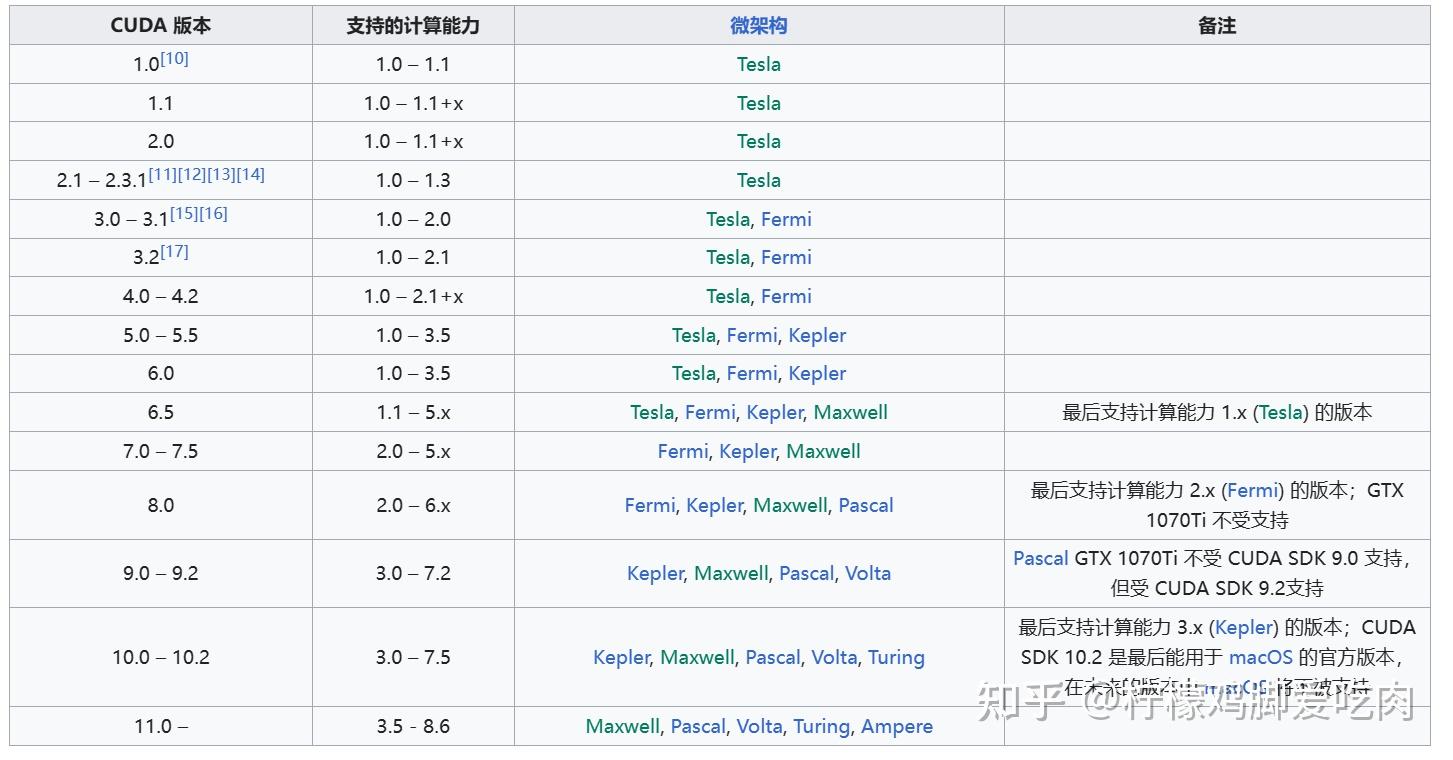Open the Fermi link in the 3.2 row
1453x760 pixels.
tap(786, 257)
